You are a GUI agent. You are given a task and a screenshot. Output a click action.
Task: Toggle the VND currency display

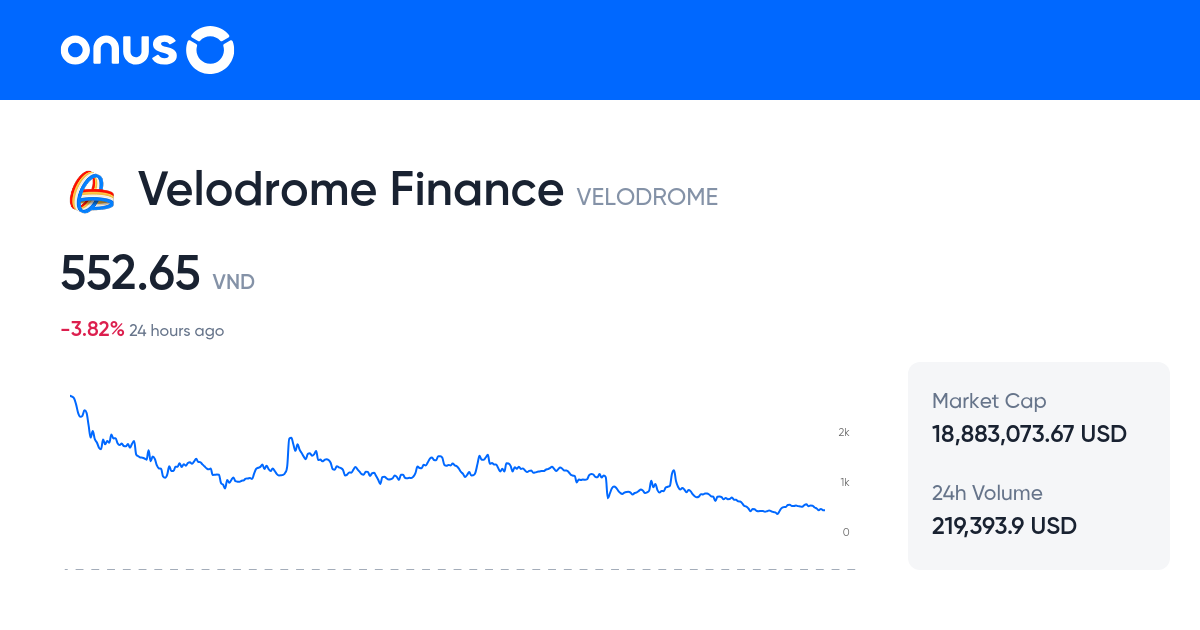(x=234, y=282)
